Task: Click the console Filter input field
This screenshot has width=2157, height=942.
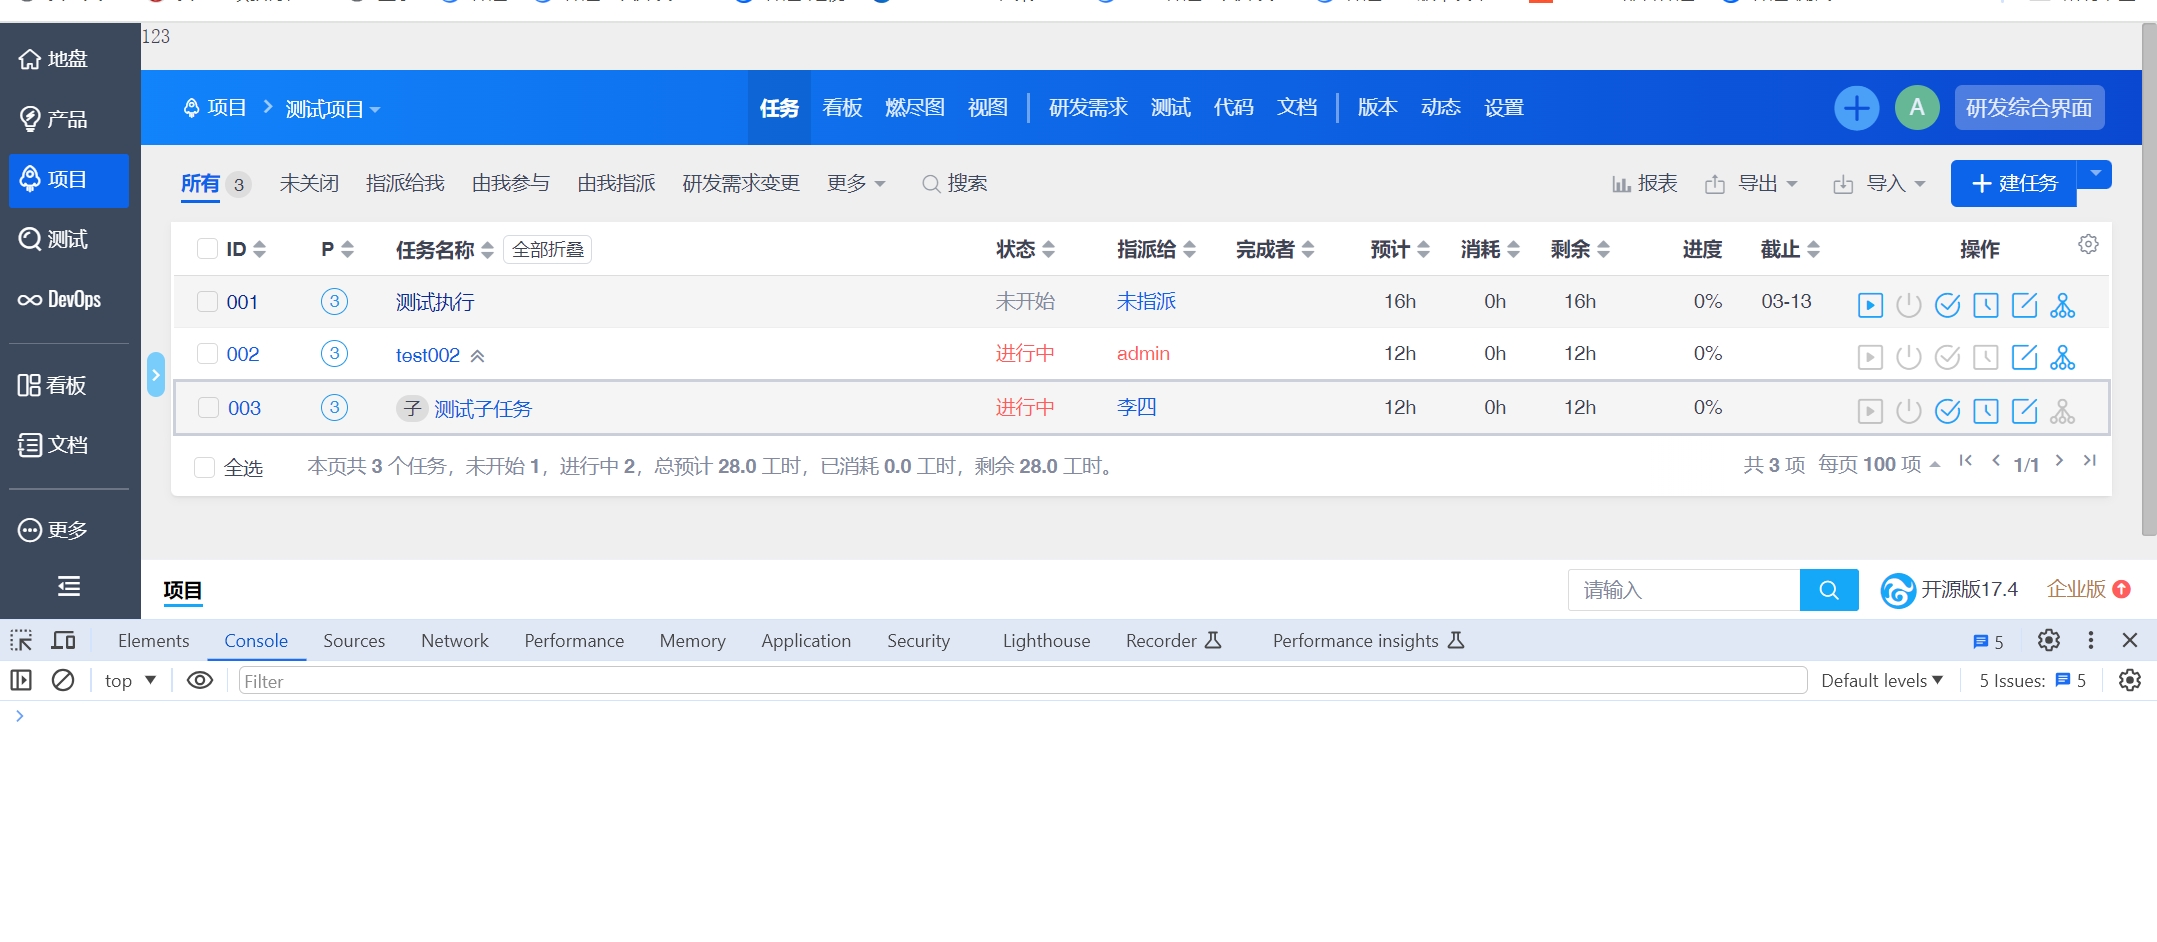Action: click(1020, 681)
